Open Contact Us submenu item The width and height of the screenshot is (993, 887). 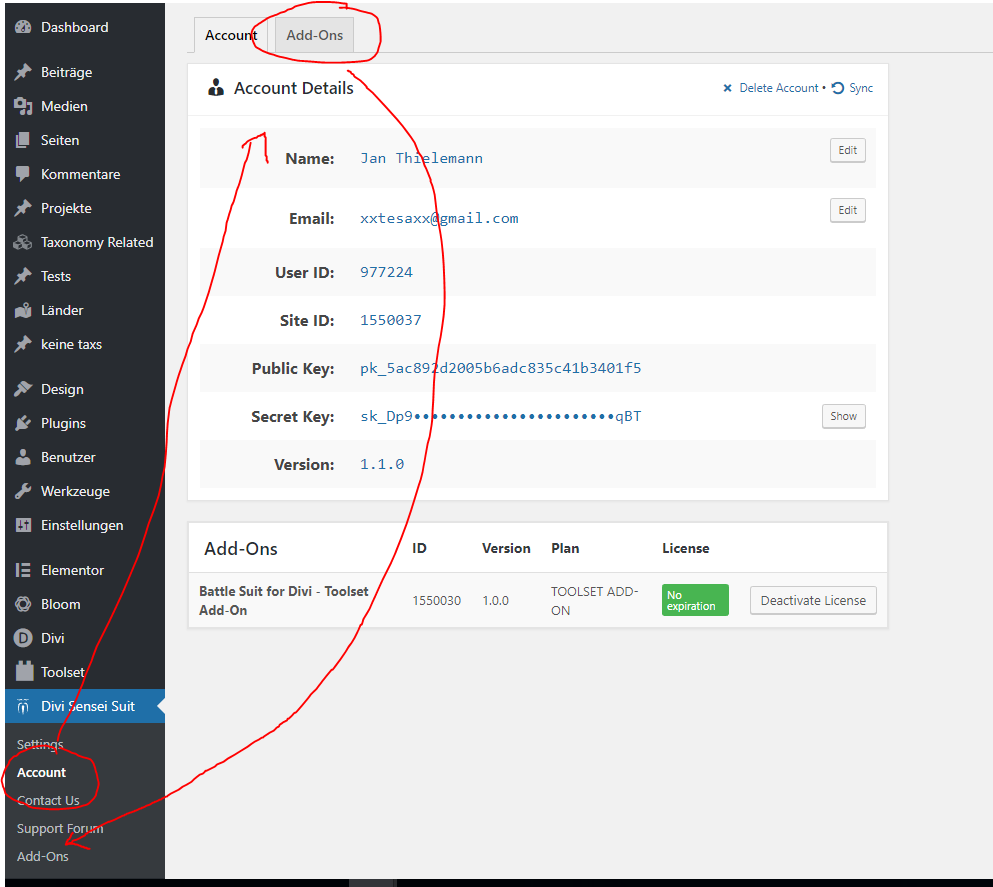[48, 800]
